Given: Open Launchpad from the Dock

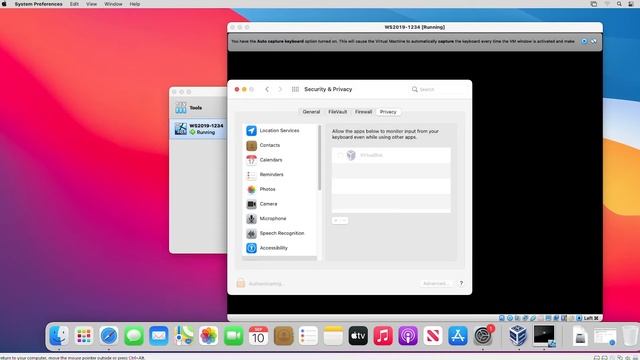Looking at the screenshot, I should tap(84, 336).
